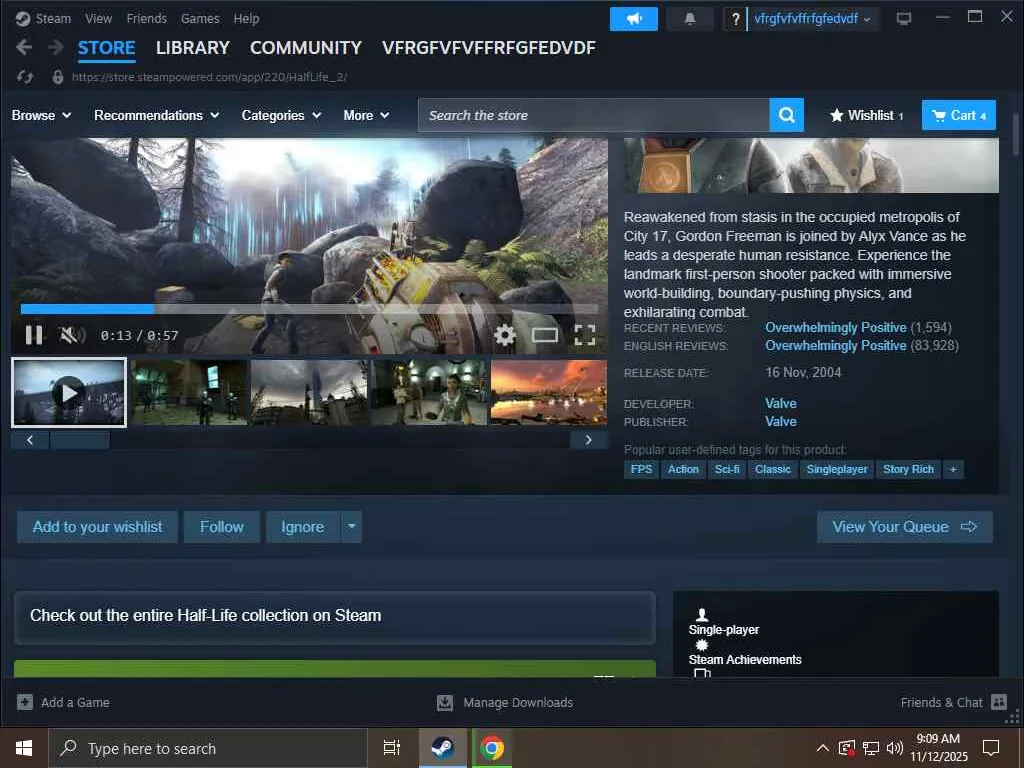
Task: Open Half-Life collection banner
Action: [x=334, y=617]
